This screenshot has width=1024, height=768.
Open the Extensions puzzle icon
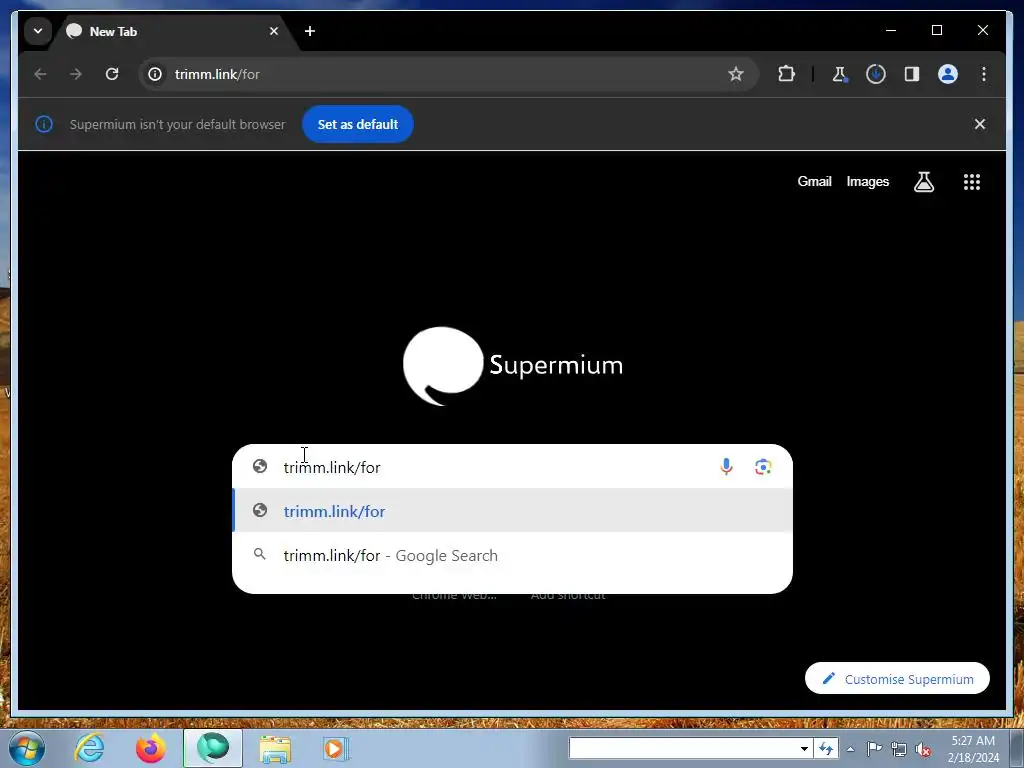point(786,74)
